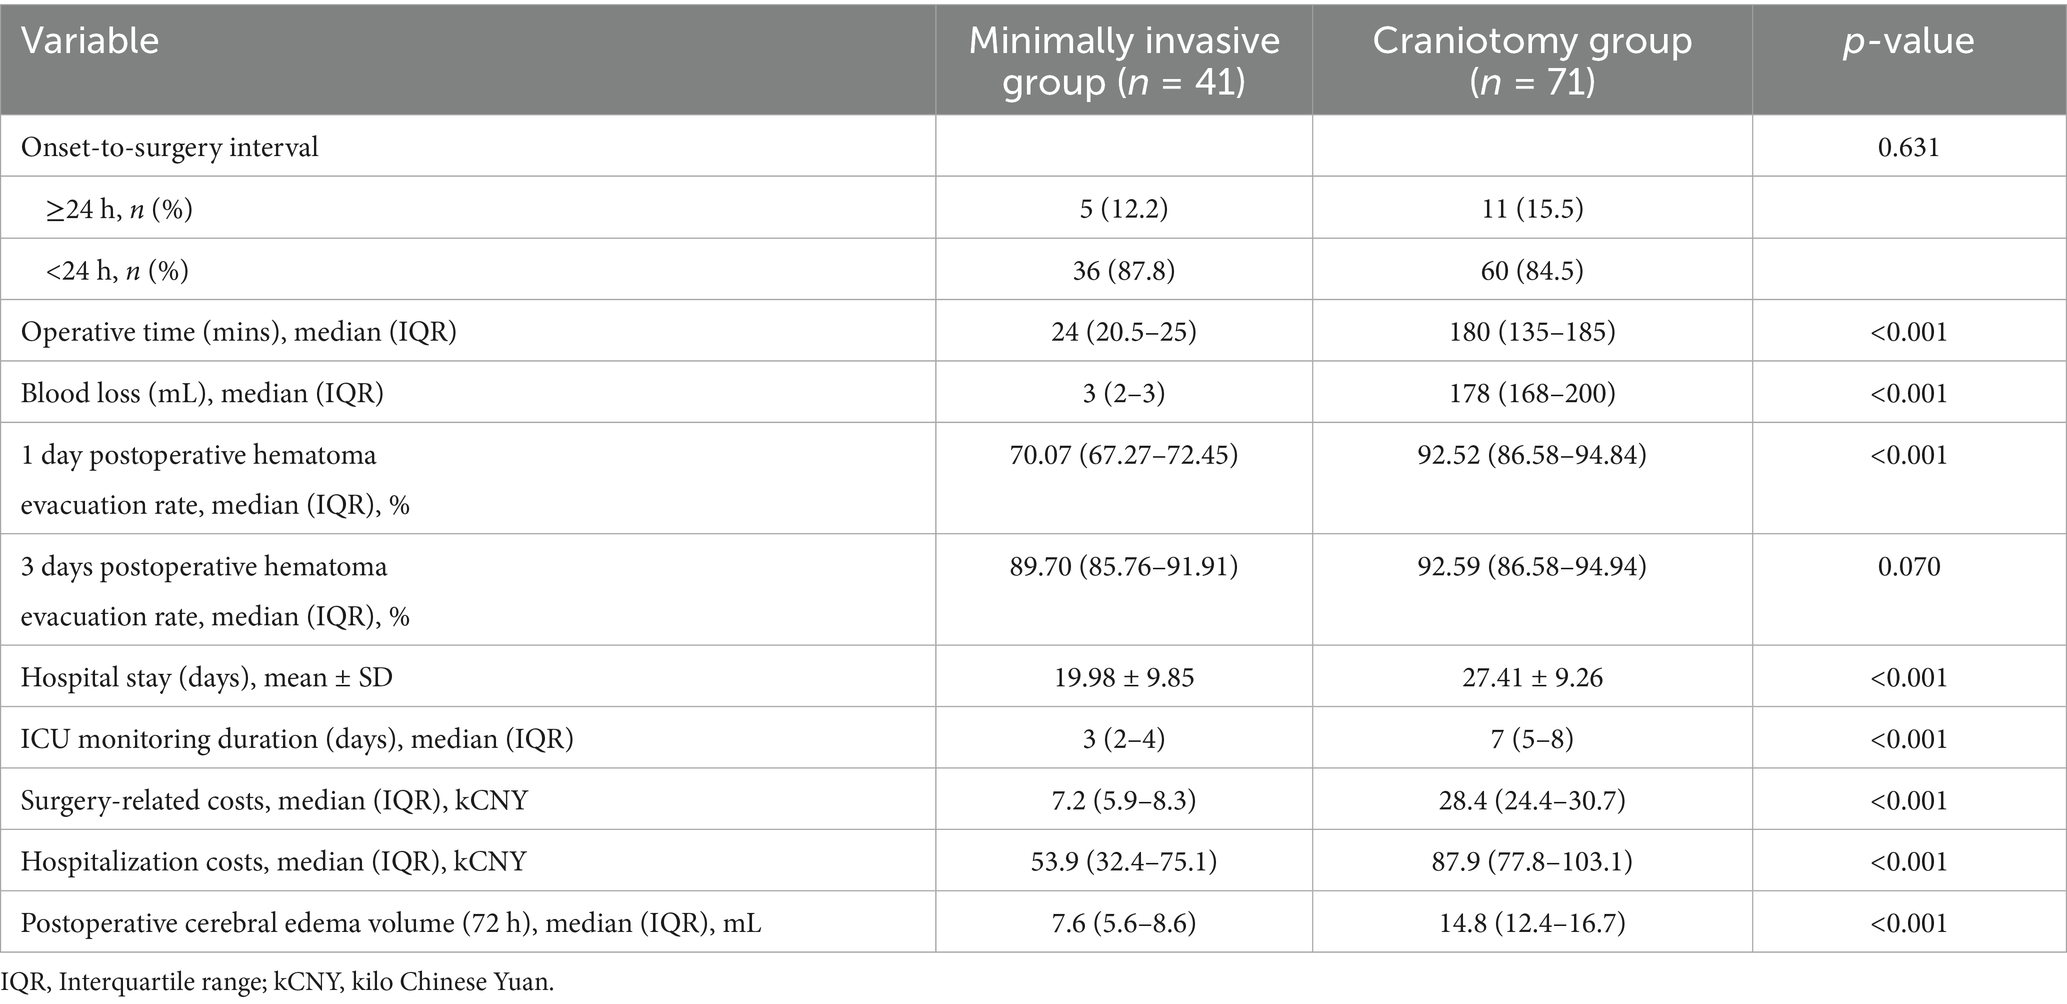
Task: Select the 0.070 p-value cell
Action: point(1908,567)
